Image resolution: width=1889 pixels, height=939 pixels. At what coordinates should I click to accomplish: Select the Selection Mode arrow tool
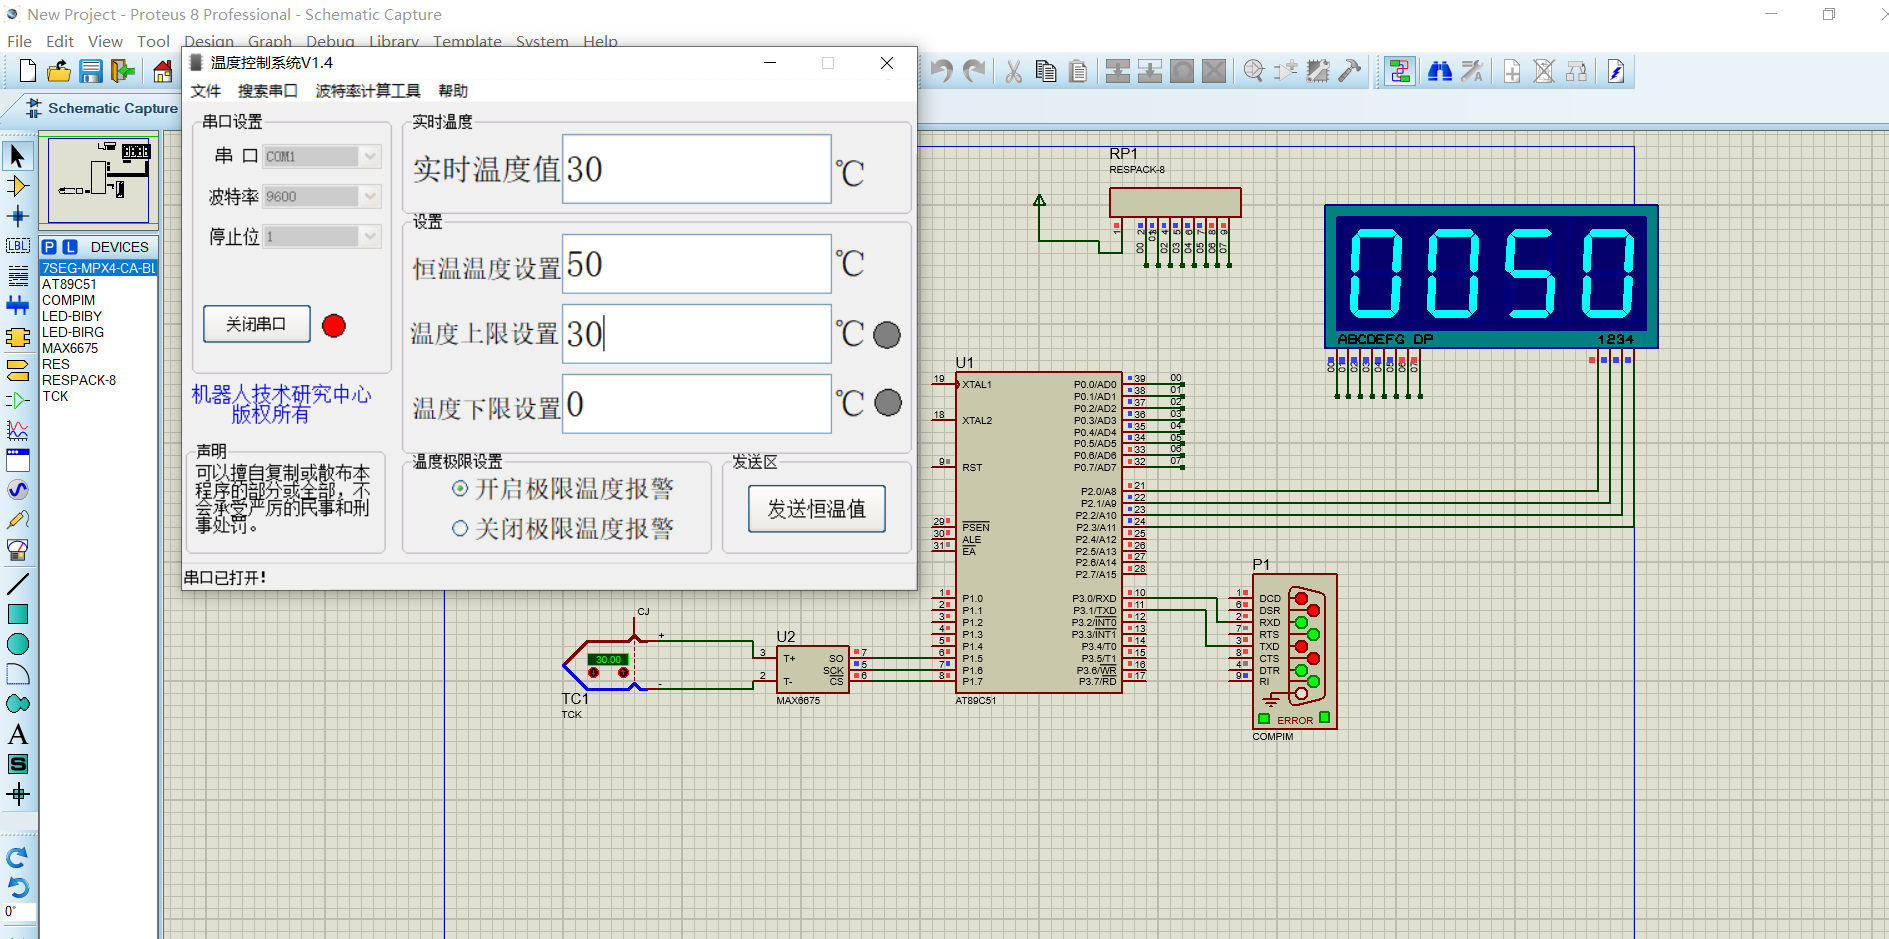click(x=18, y=156)
